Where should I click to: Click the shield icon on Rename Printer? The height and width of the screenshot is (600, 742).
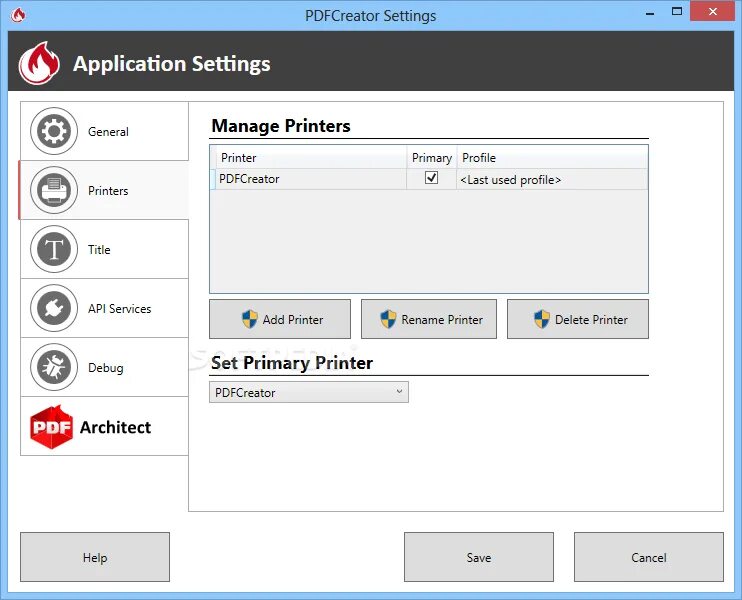388,319
